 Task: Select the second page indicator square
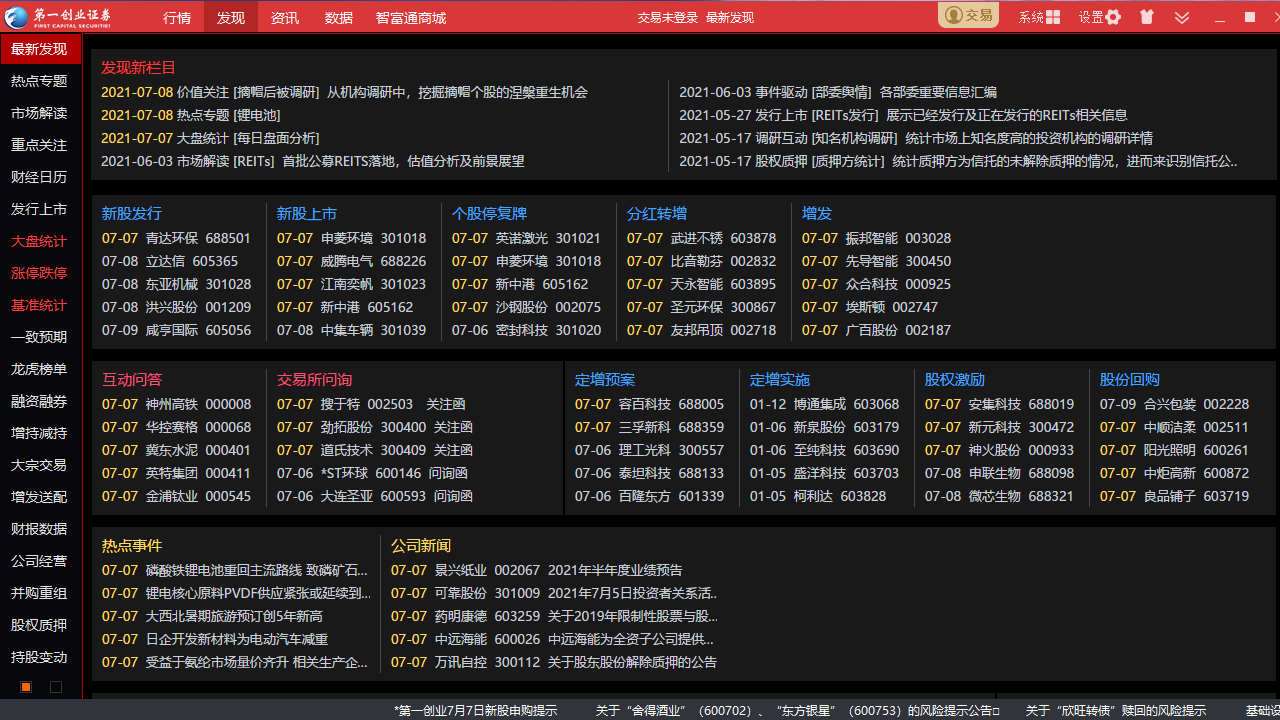[55, 687]
